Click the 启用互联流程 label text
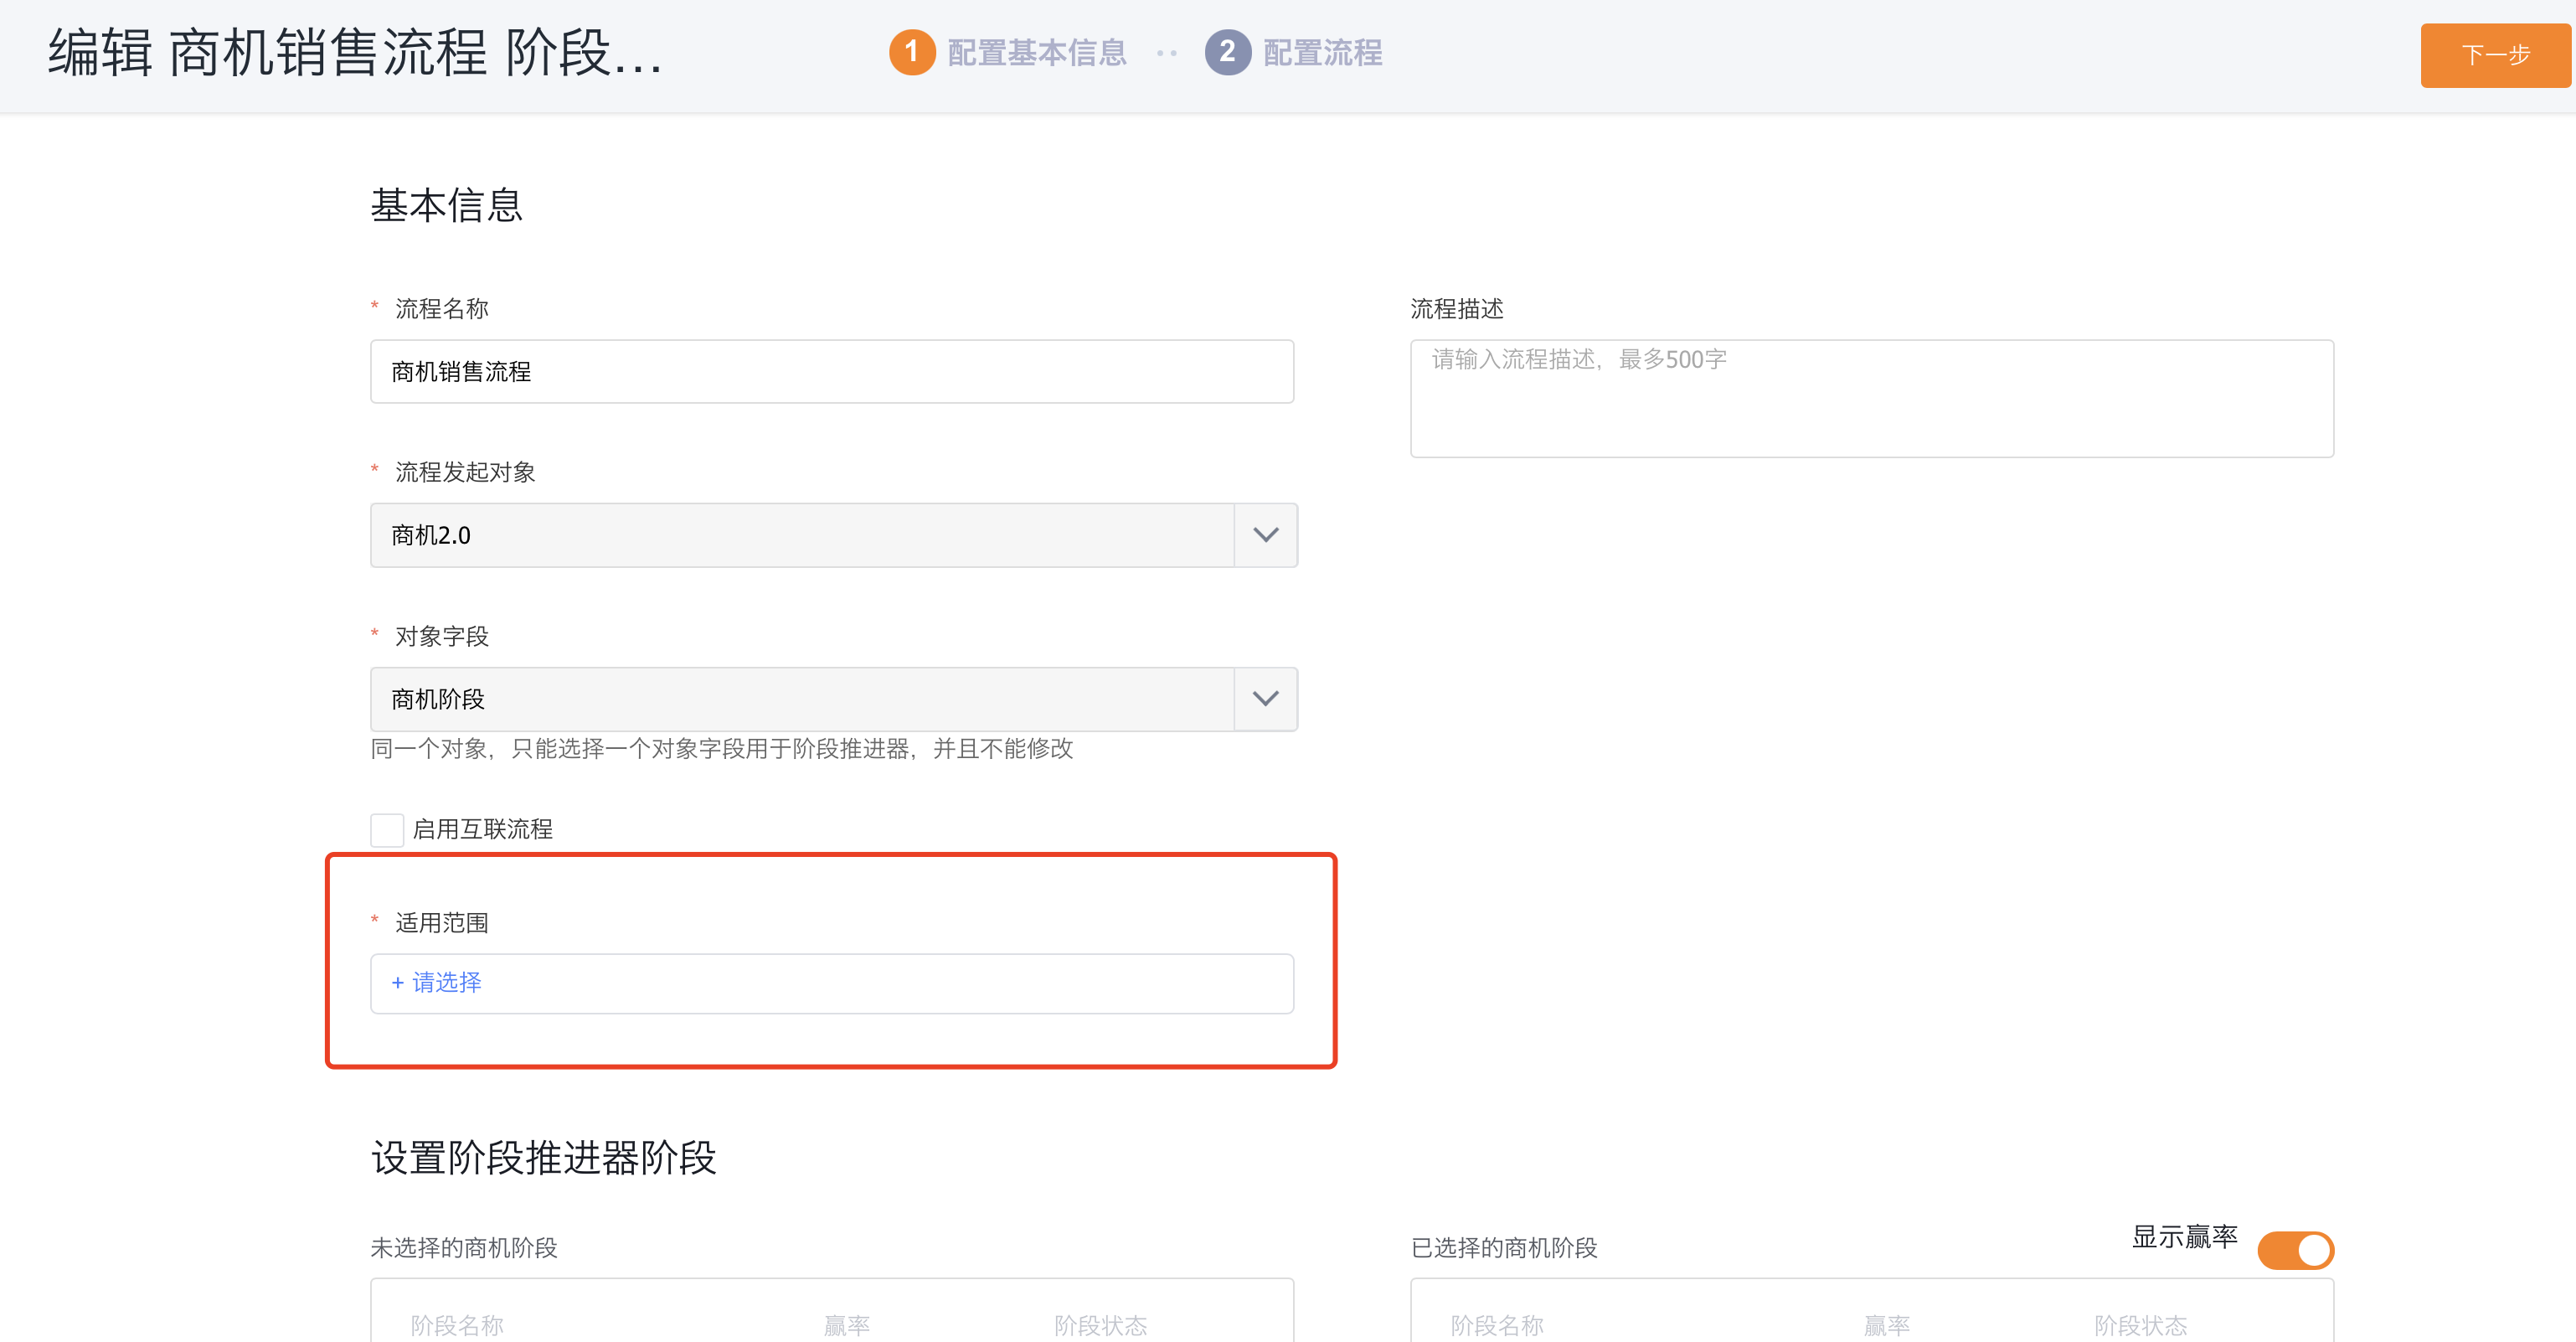Viewport: 2576px width, 1342px height. 483,829
